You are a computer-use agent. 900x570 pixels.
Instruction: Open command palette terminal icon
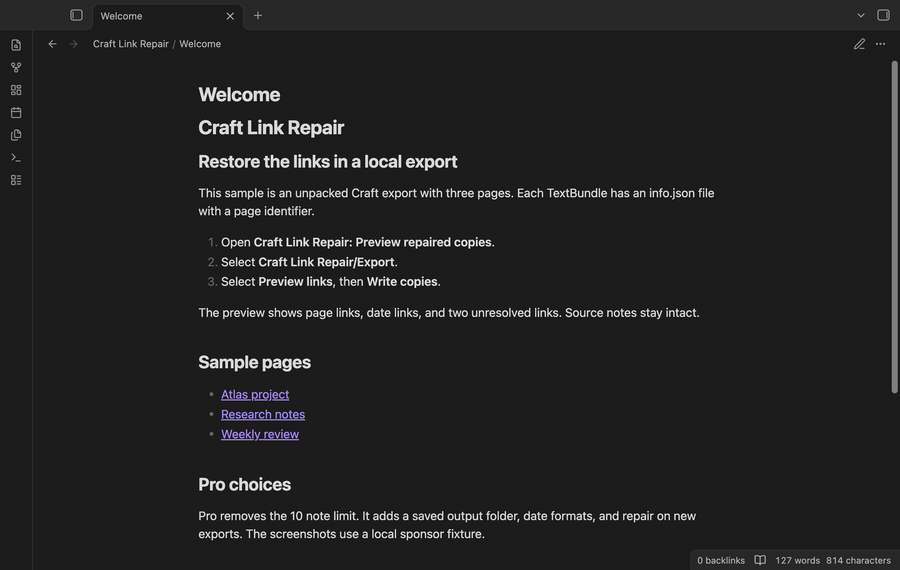(x=16, y=157)
